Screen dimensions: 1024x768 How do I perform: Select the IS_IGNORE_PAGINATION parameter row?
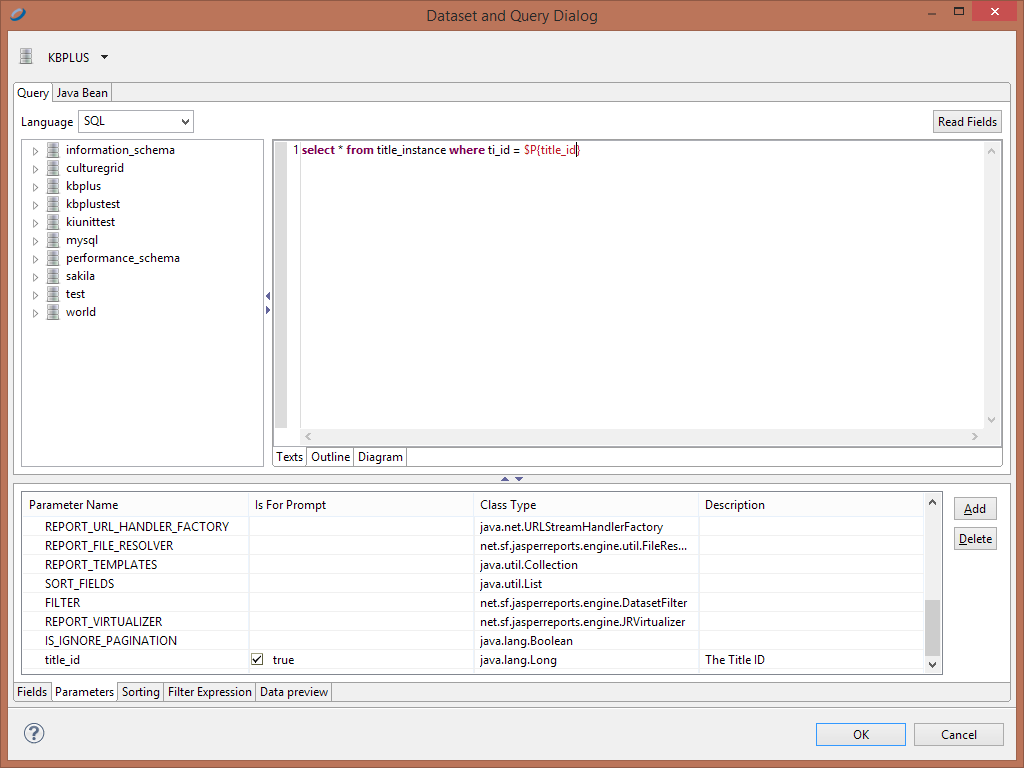473,641
